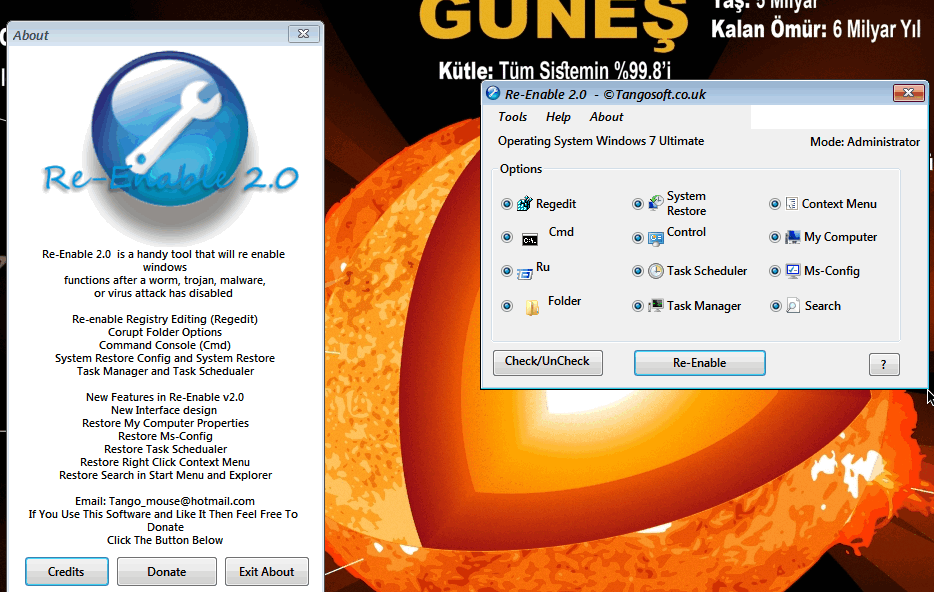Click 'Re-enable Registry Editing (Regedit)' line
Viewport: 934px width, 592px height.
(164, 319)
